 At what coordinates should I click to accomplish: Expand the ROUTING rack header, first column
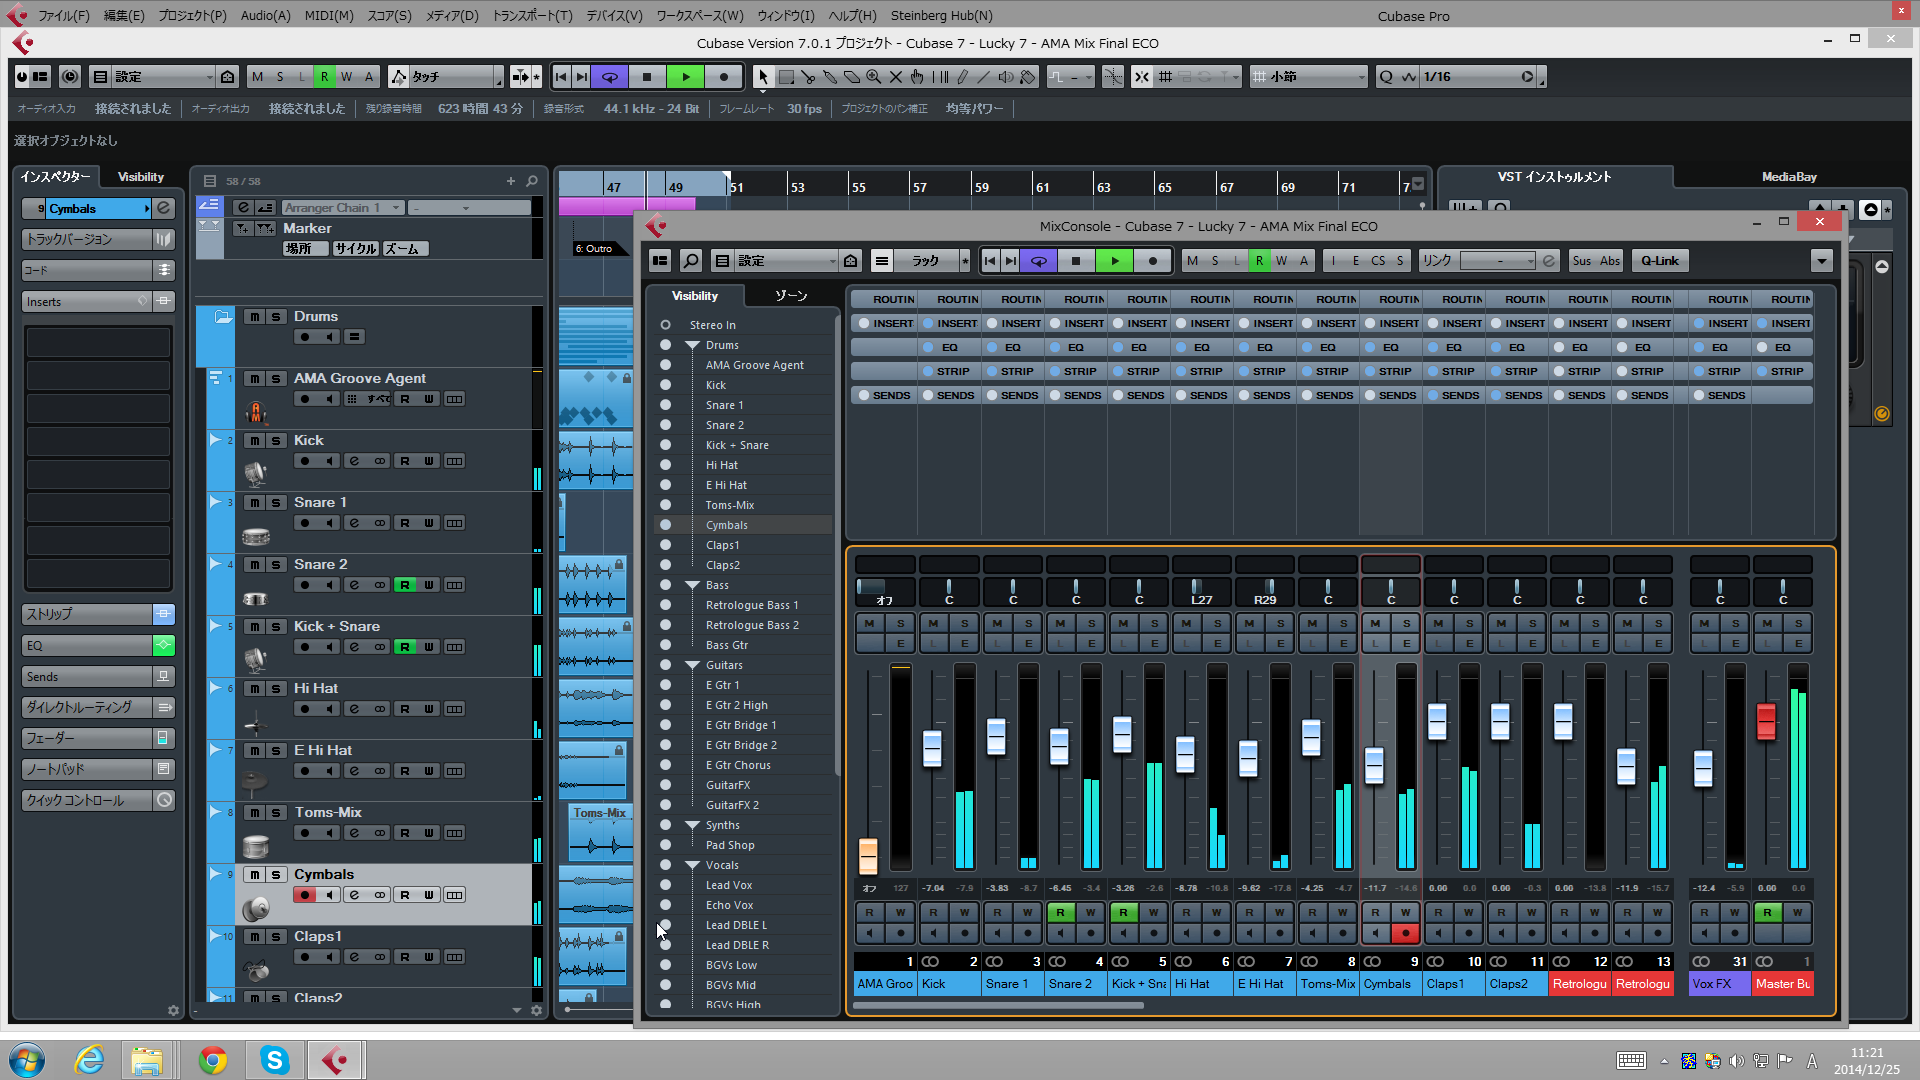coord(883,299)
